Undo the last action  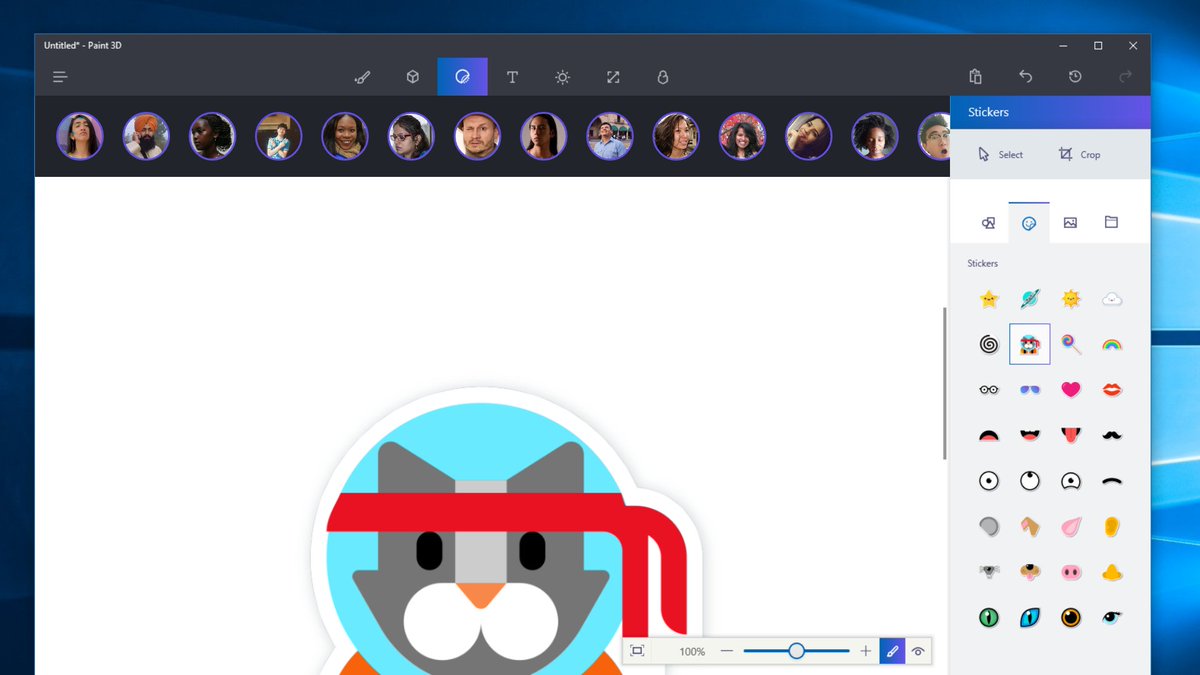tap(1025, 77)
